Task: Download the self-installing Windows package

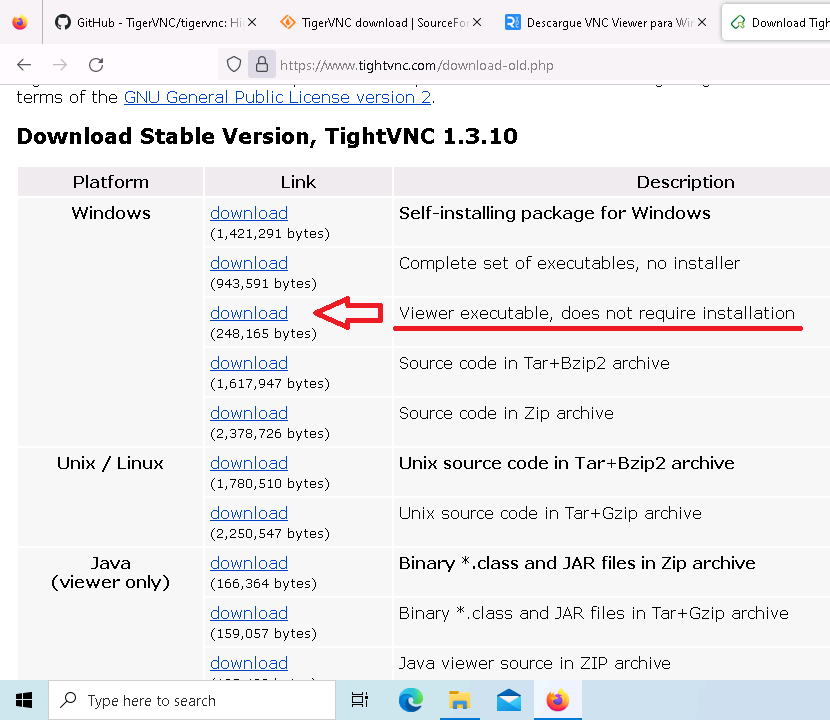Action: point(249,213)
